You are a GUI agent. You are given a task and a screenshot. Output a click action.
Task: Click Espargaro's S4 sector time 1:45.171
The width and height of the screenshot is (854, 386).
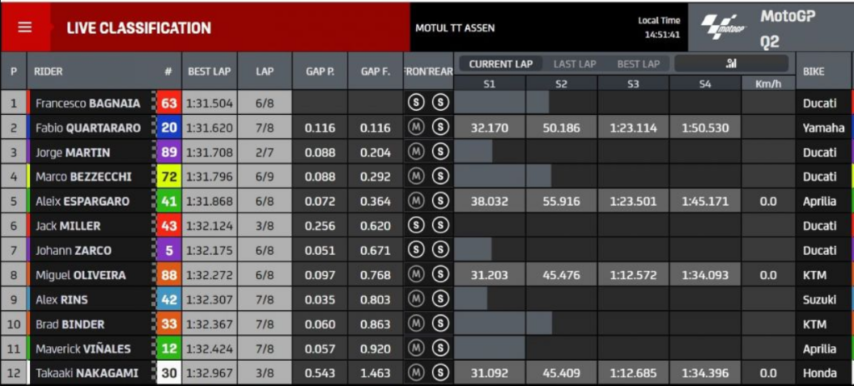click(x=705, y=201)
